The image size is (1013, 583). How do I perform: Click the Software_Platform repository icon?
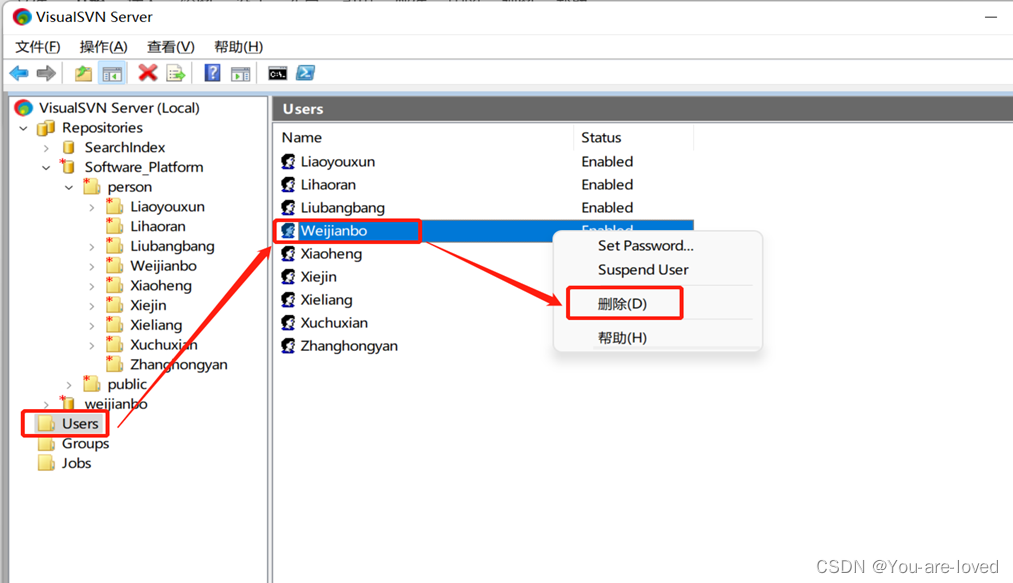tap(68, 167)
